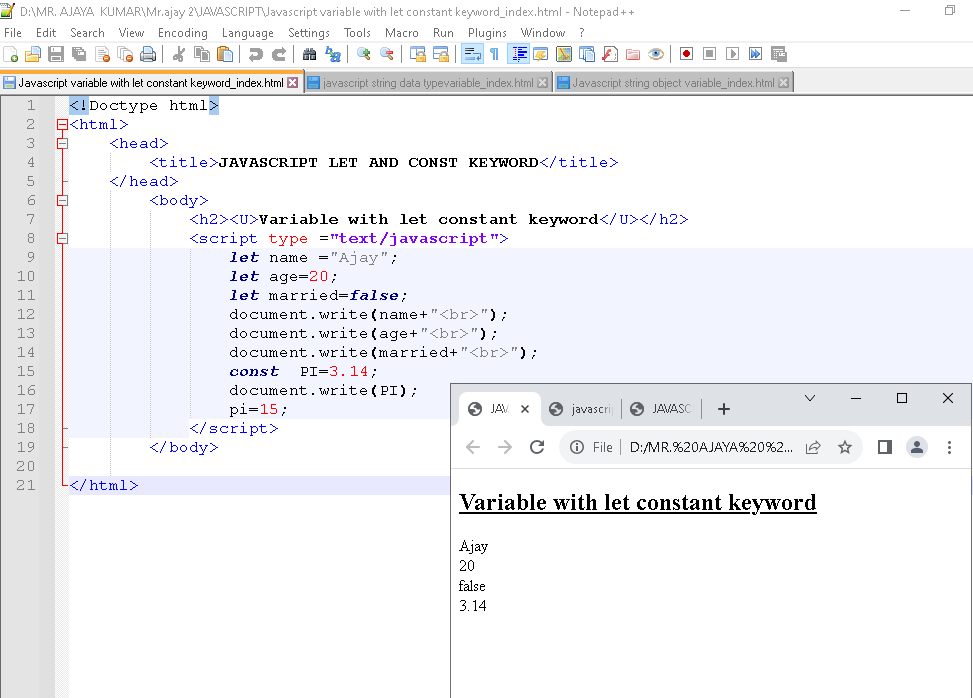
Task: Collapse the body fold marker on line 6
Action: click(62, 200)
